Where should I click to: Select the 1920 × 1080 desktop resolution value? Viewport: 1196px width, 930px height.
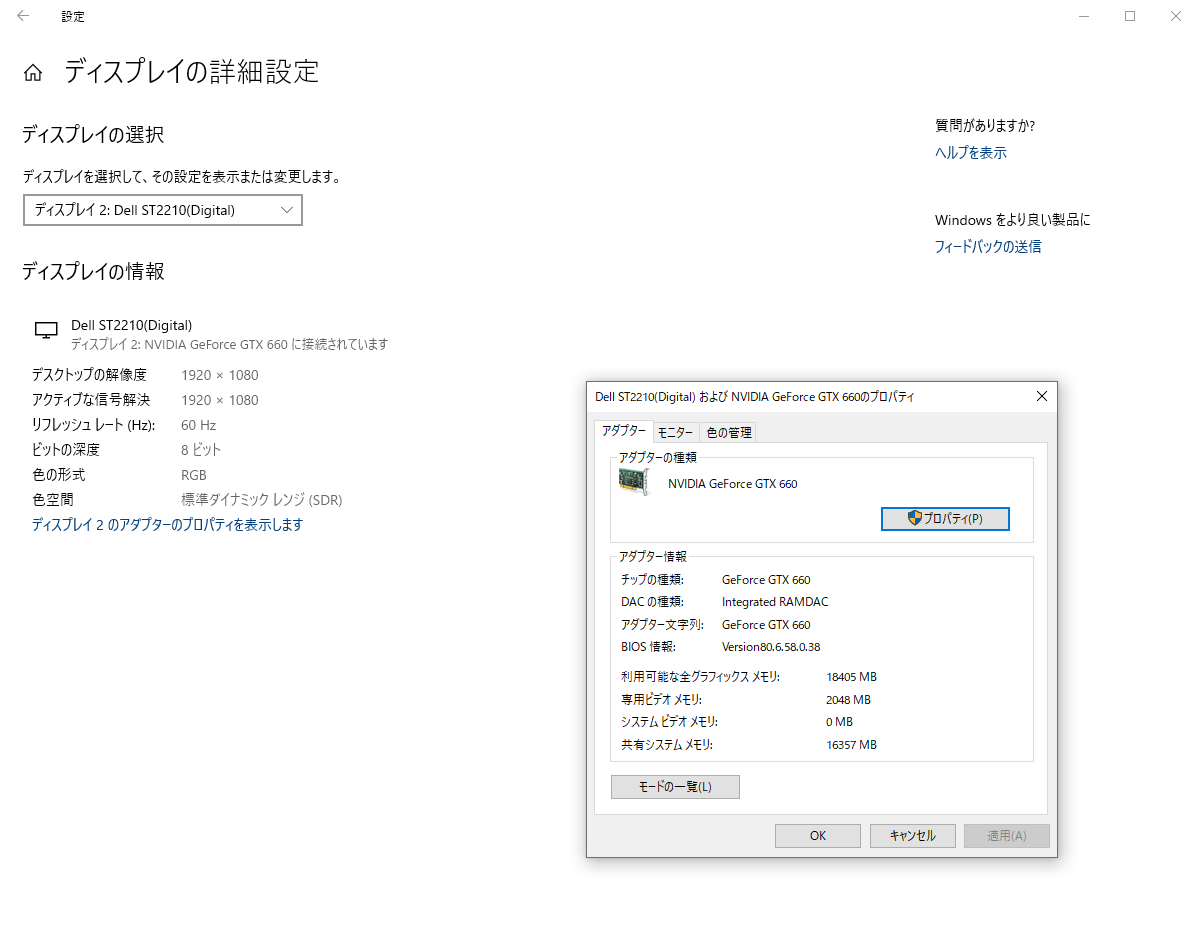[x=220, y=375]
